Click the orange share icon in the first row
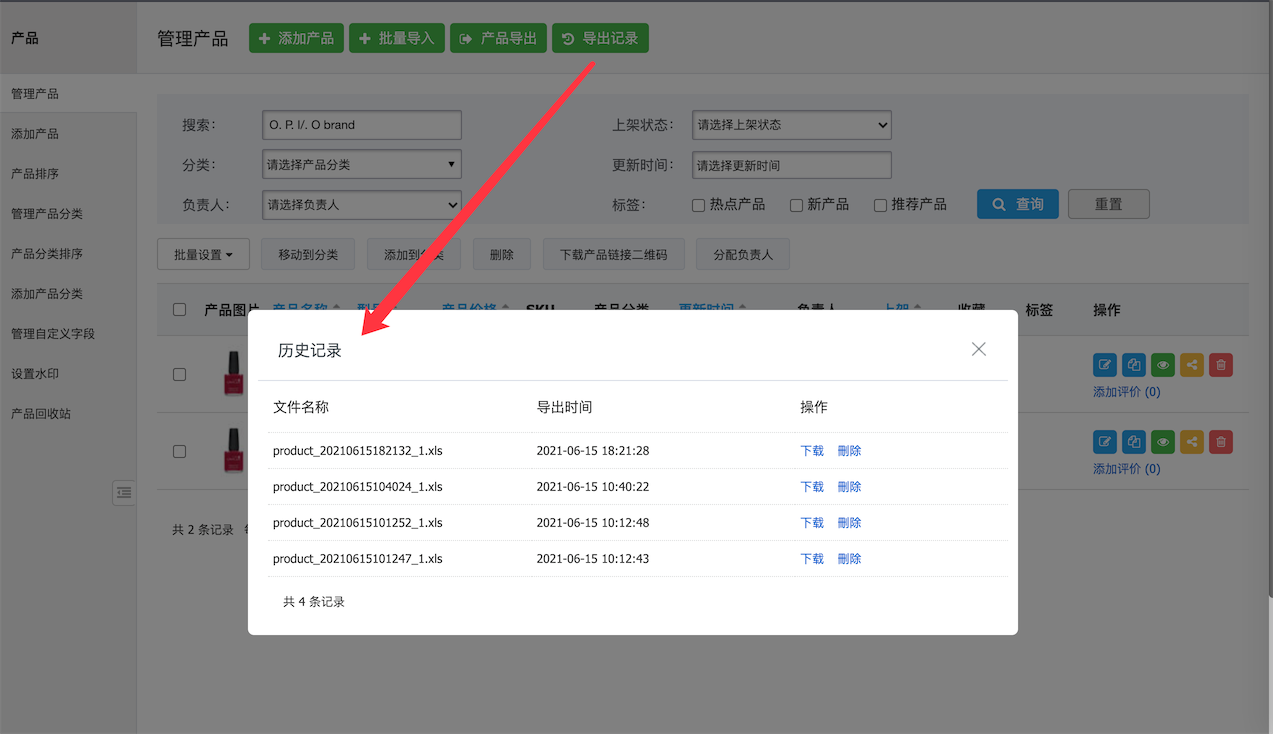Image resolution: width=1273 pixels, height=734 pixels. pos(1191,365)
